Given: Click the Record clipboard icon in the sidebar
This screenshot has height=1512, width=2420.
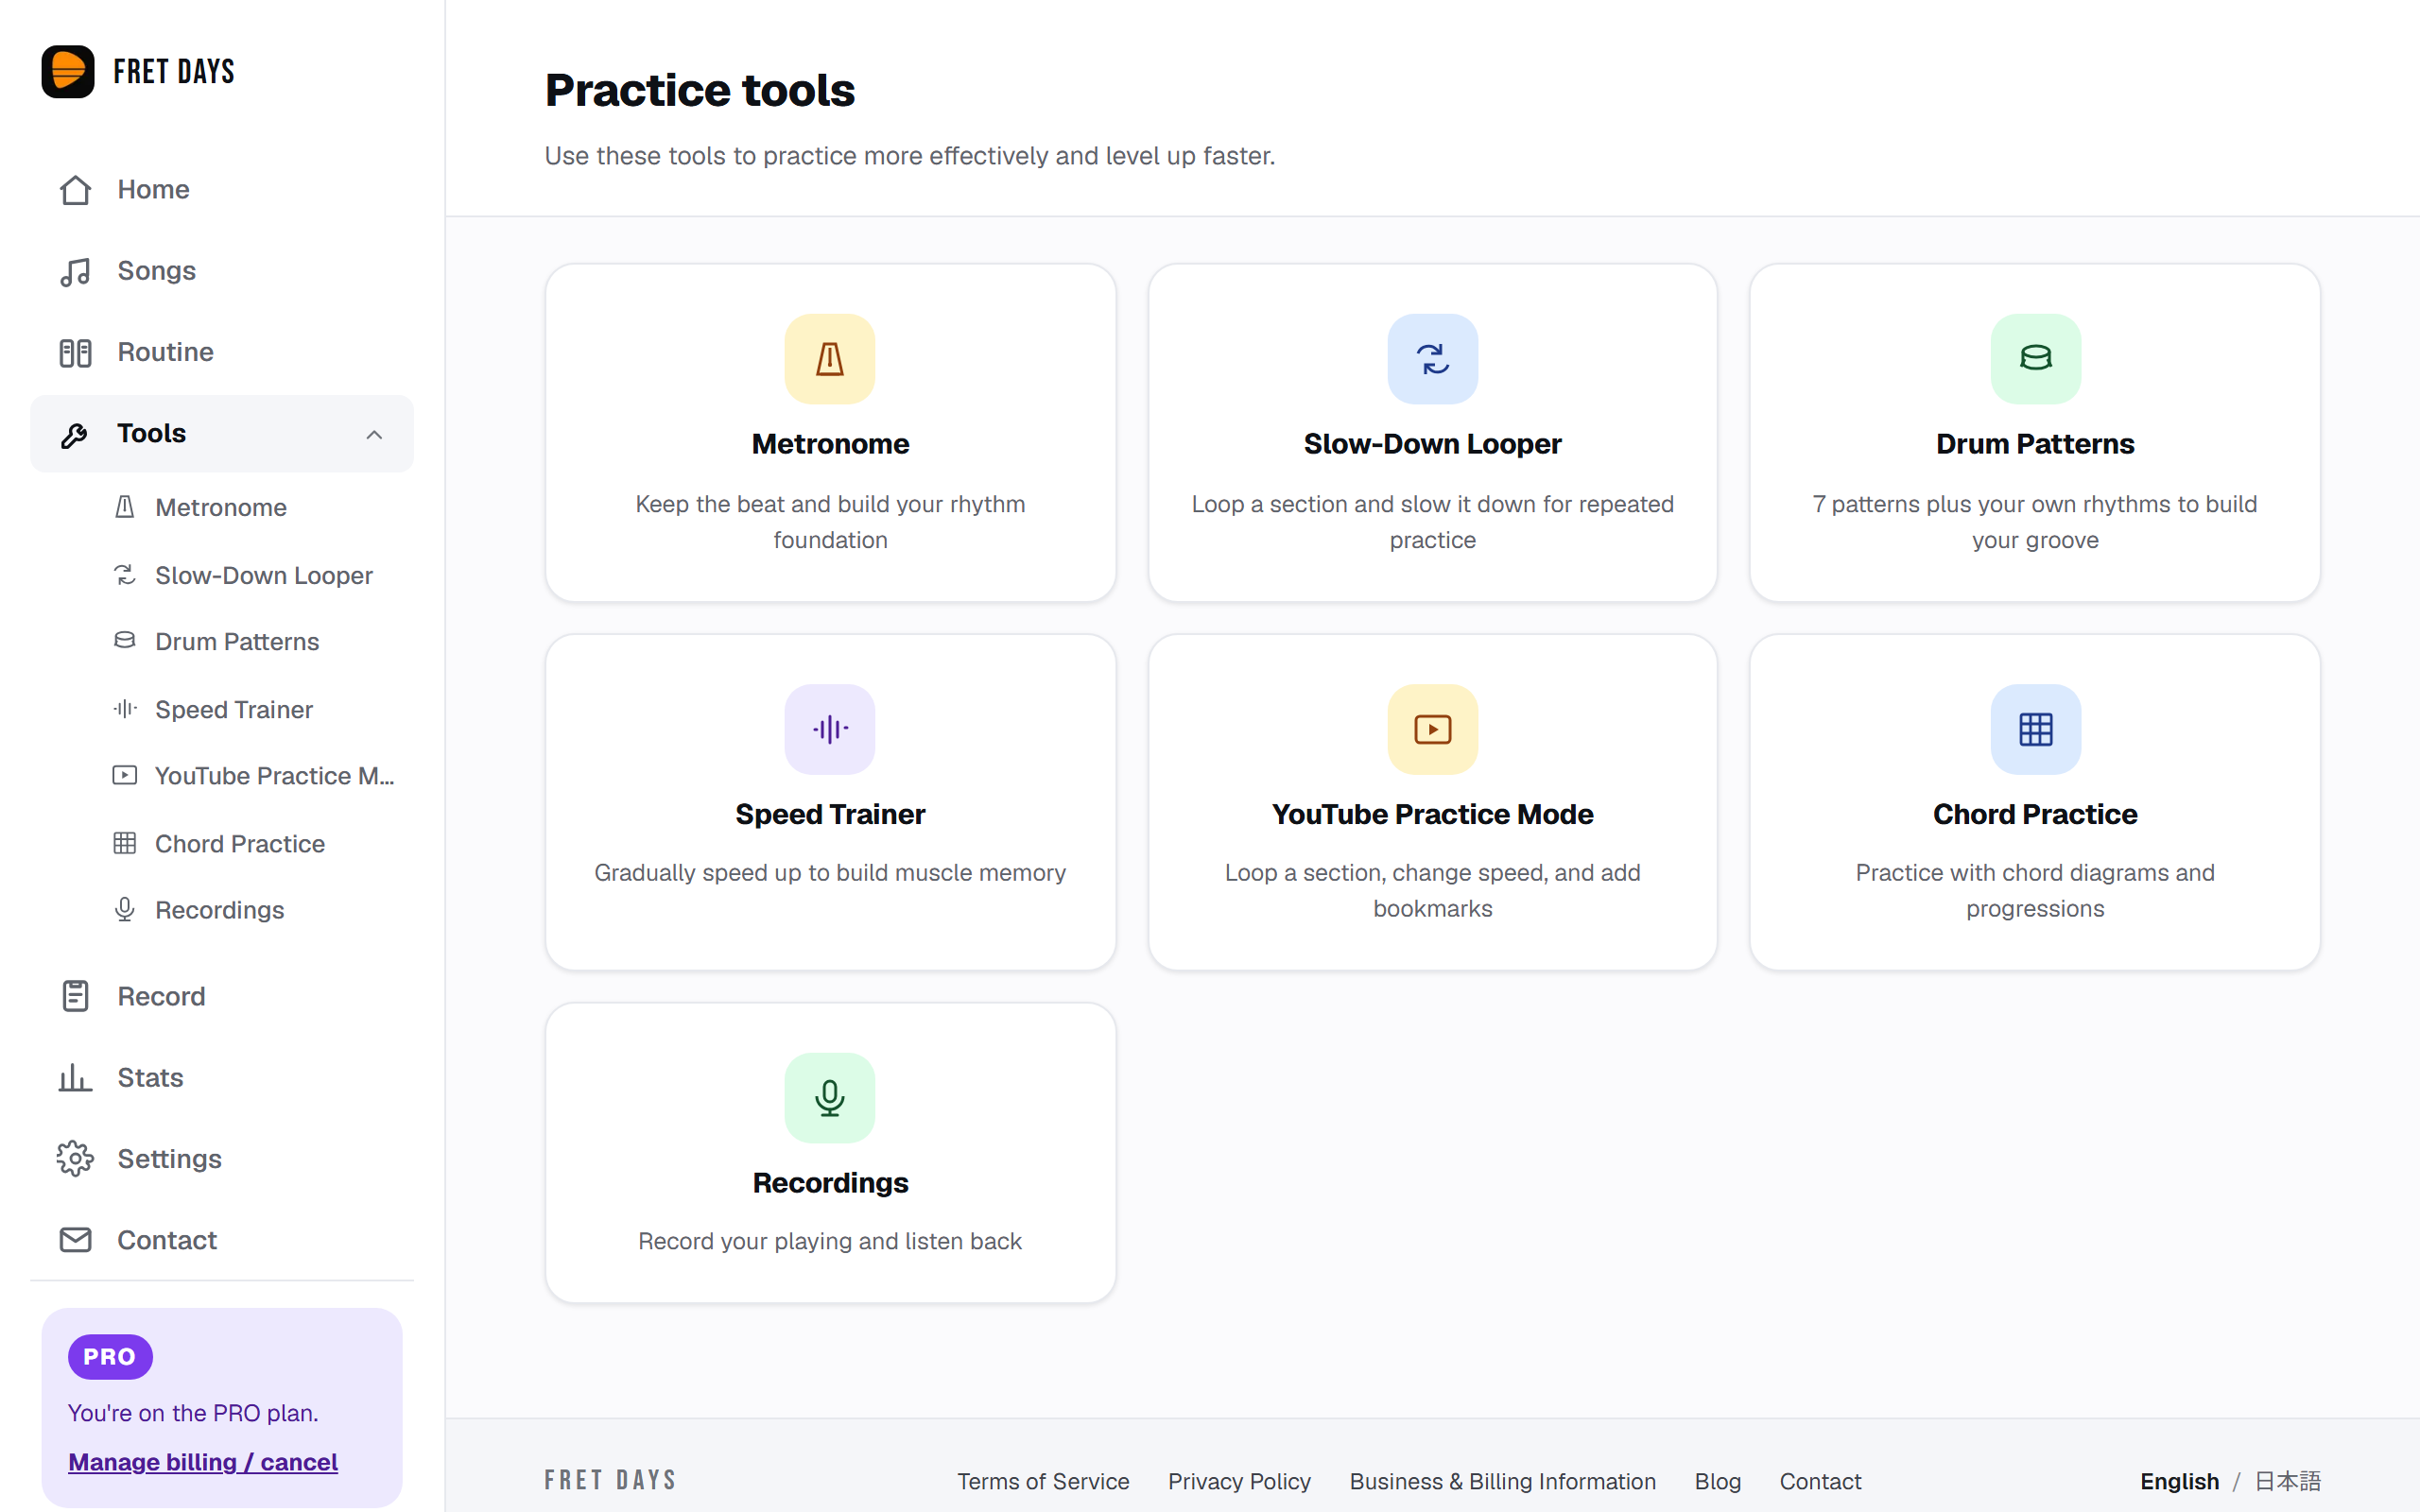Looking at the screenshot, I should pos(75,996).
